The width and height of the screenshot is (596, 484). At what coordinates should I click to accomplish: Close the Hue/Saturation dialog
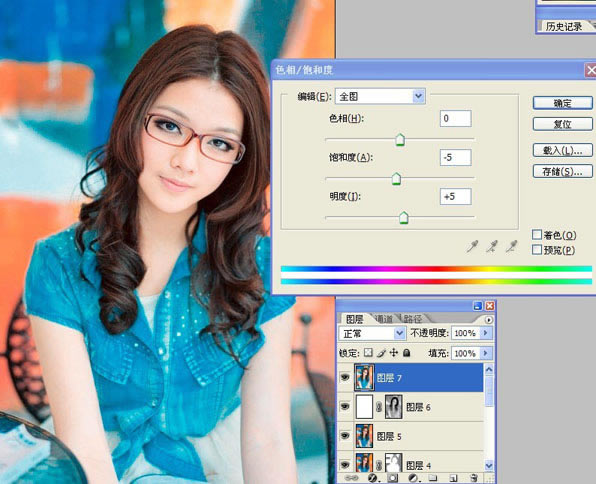click(590, 70)
